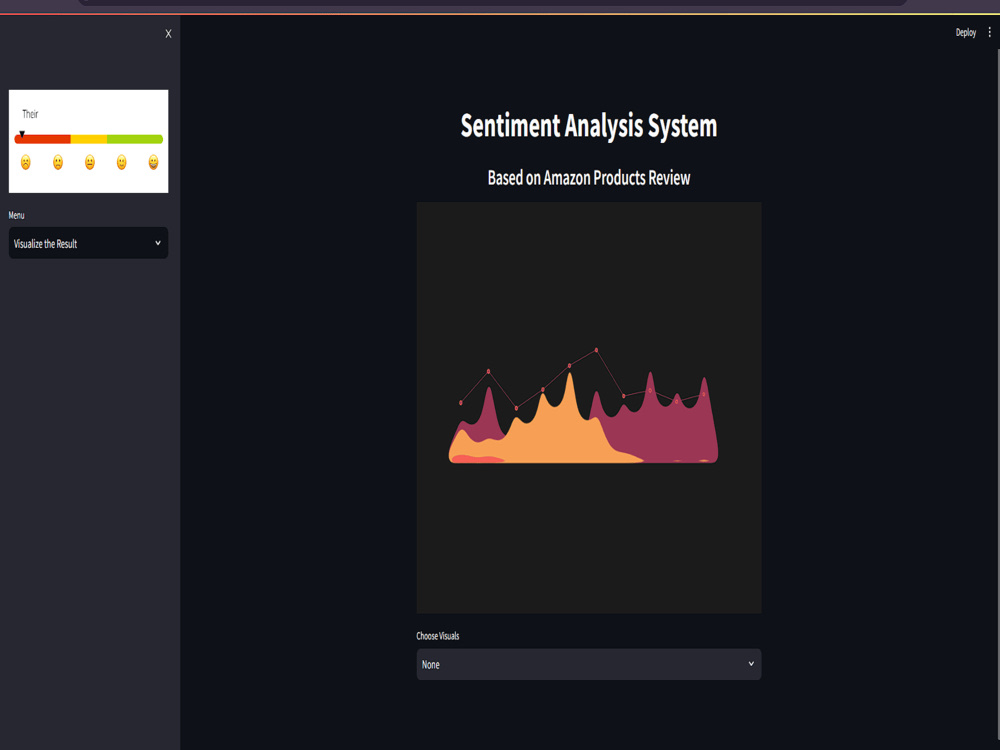The height and width of the screenshot is (750, 1000).
Task: Click the word Their in the sentiment image
Action: pos(30,114)
